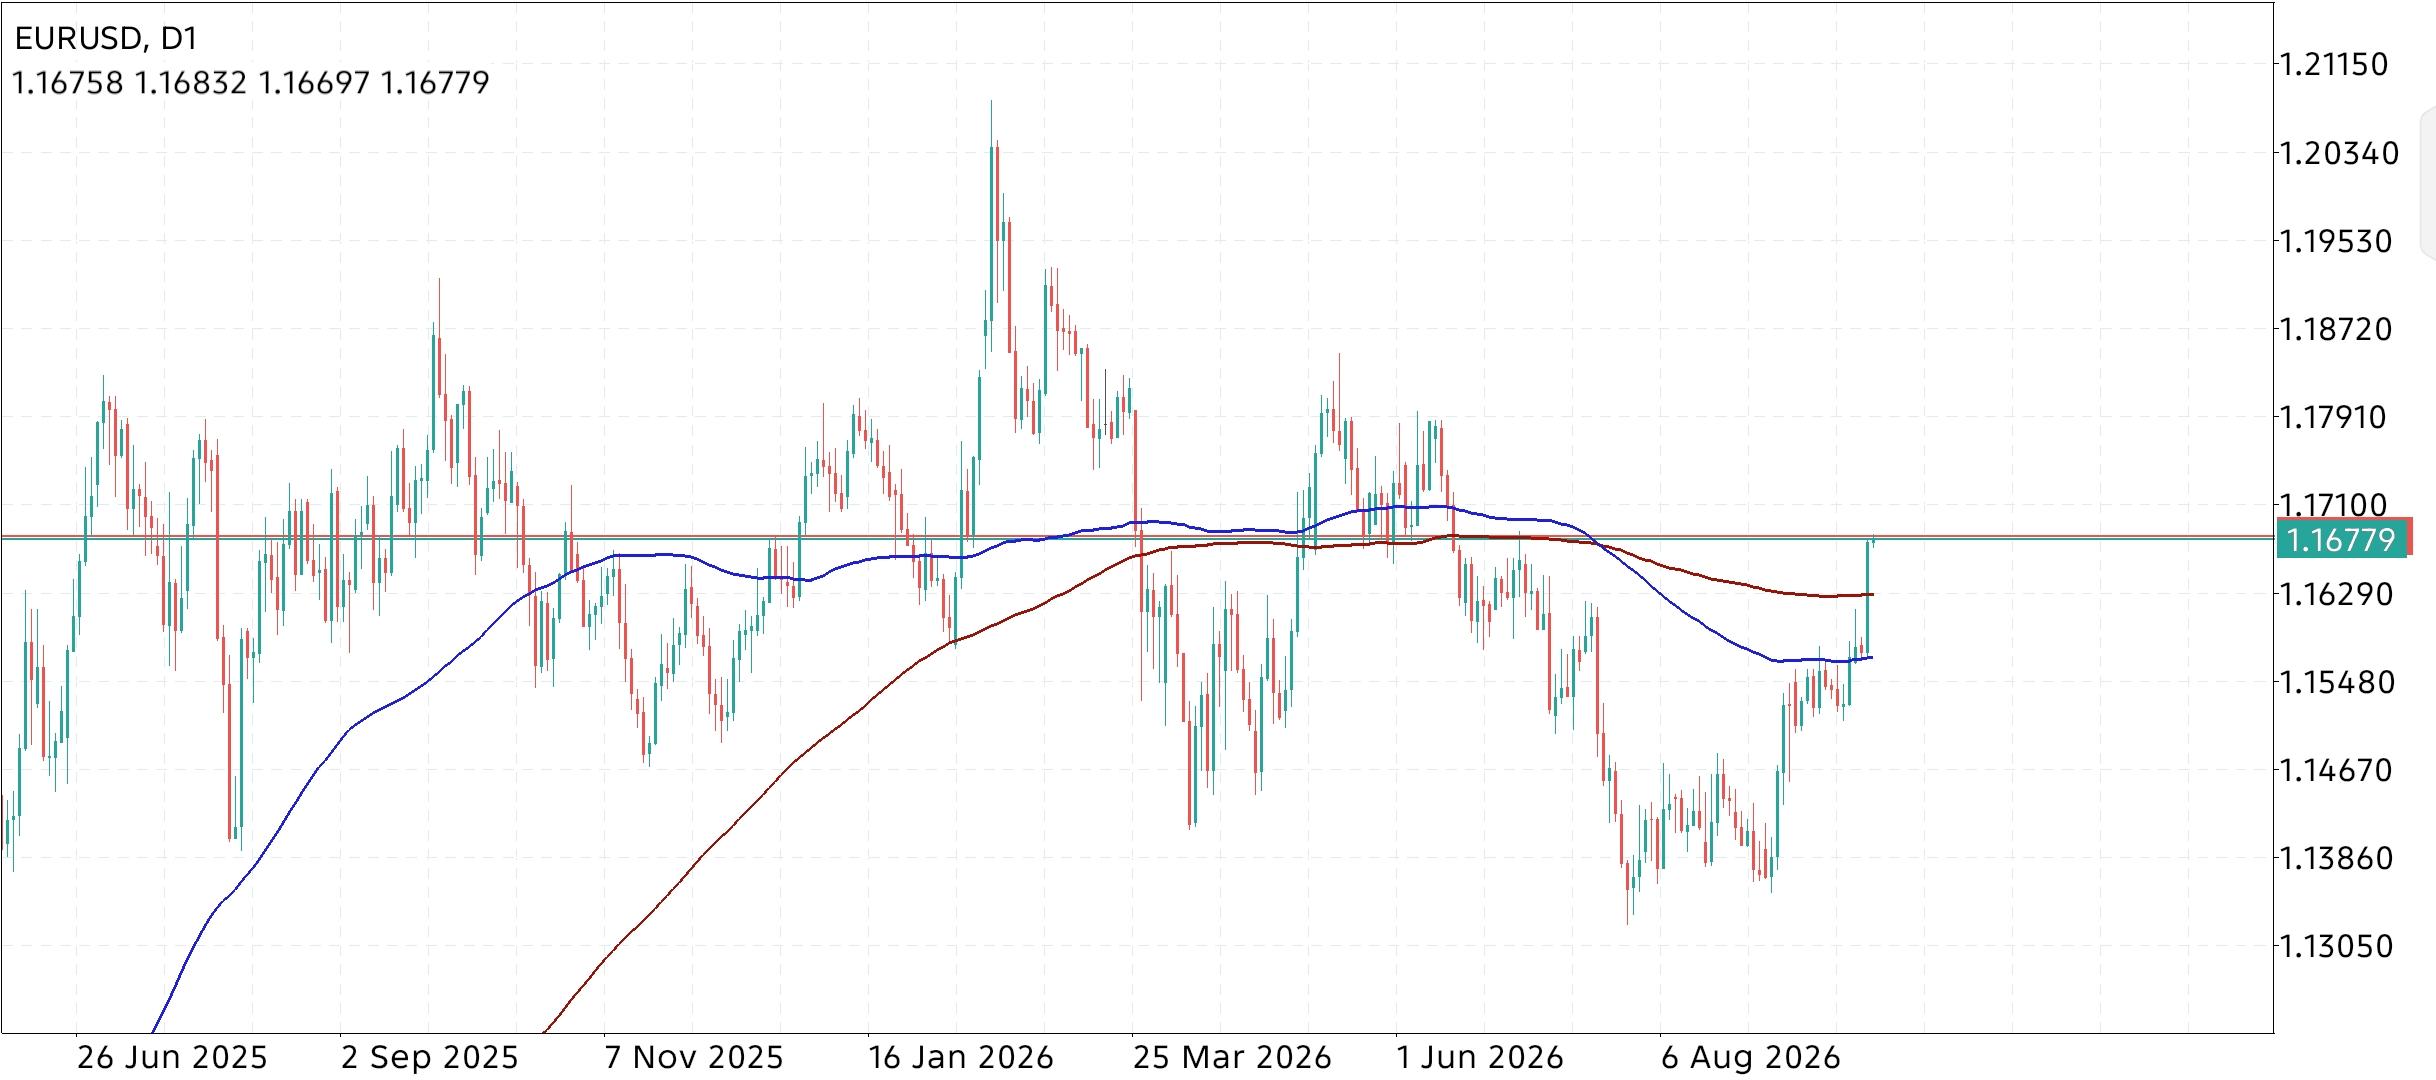The image size is (2436, 1080).
Task: Click the 7 Nov 2025 date label
Action: click(695, 1058)
